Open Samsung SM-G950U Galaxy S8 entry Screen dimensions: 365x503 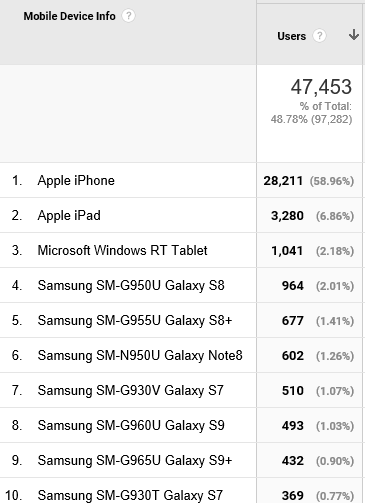click(131, 285)
